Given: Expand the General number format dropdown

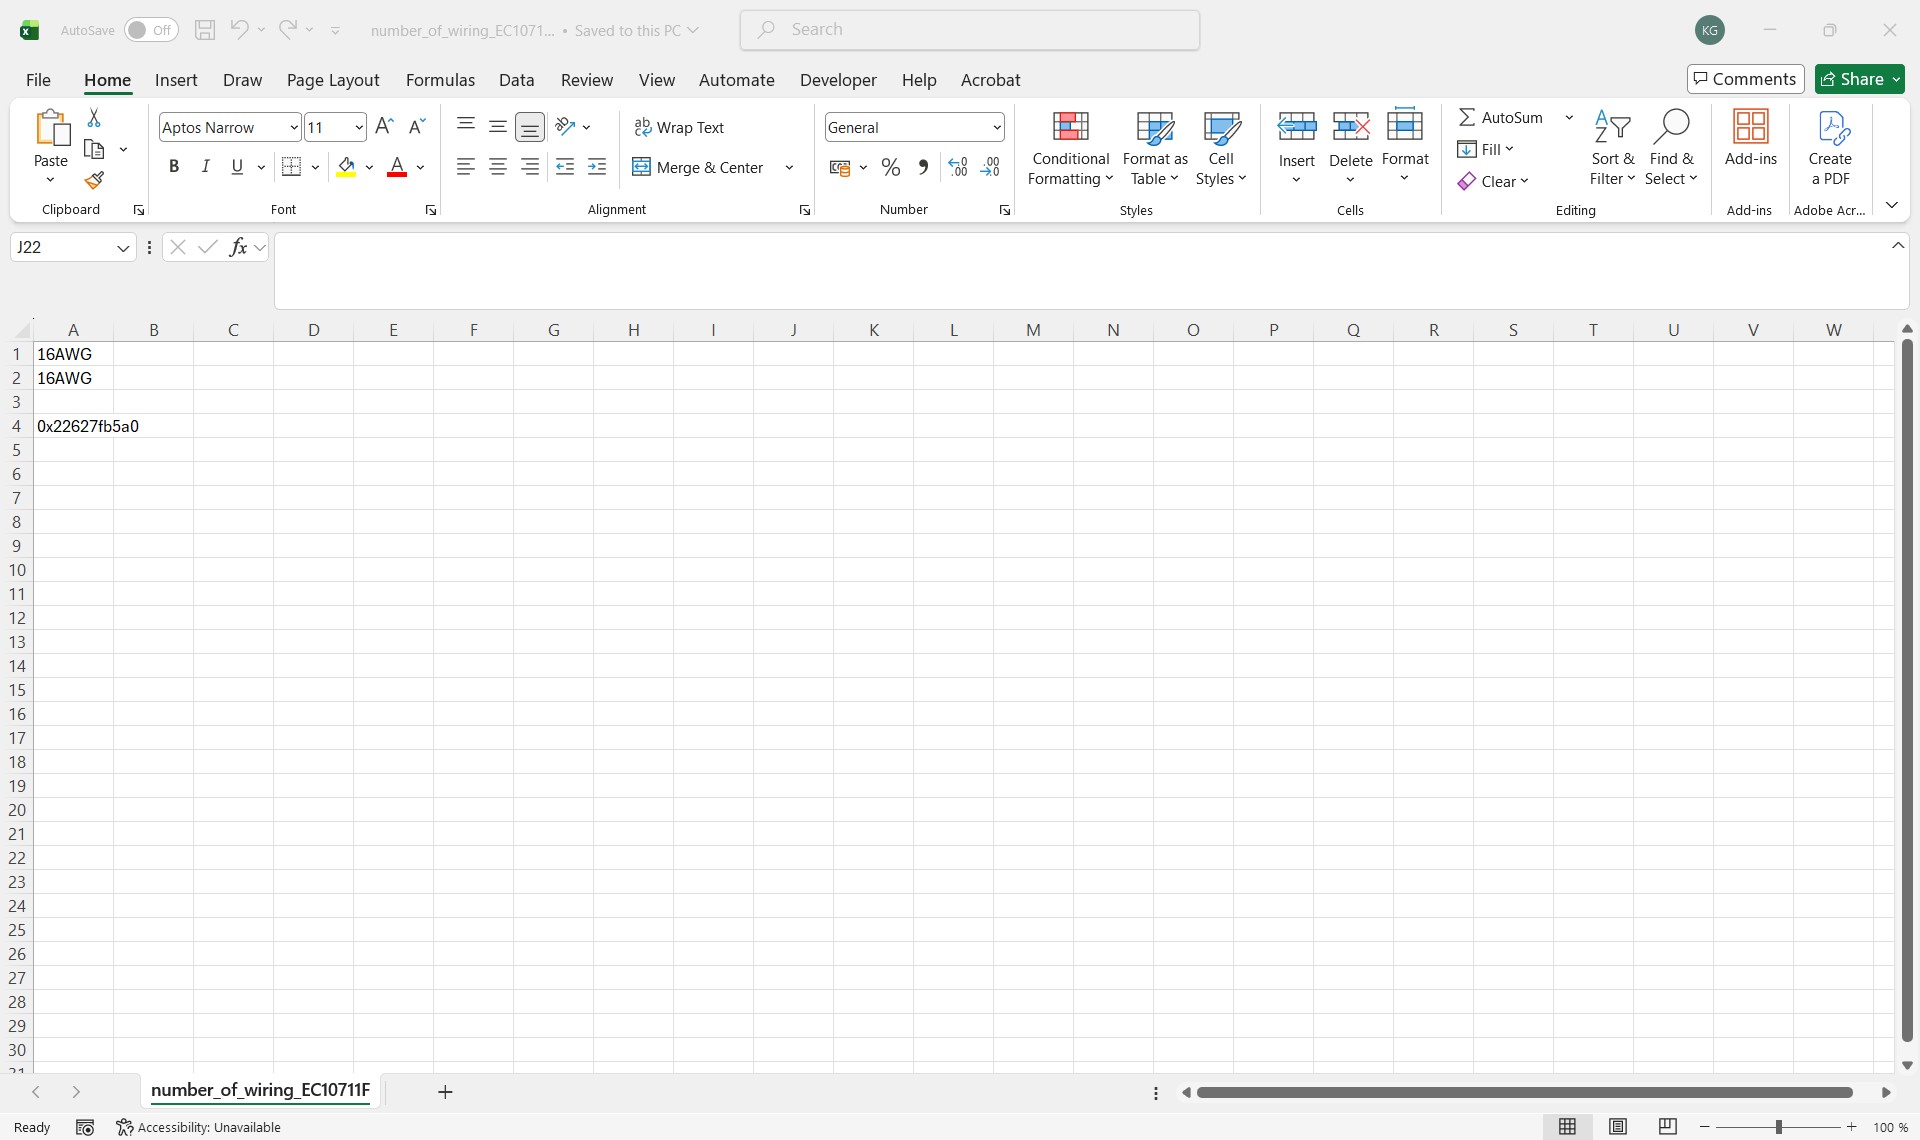Looking at the screenshot, I should (x=996, y=127).
